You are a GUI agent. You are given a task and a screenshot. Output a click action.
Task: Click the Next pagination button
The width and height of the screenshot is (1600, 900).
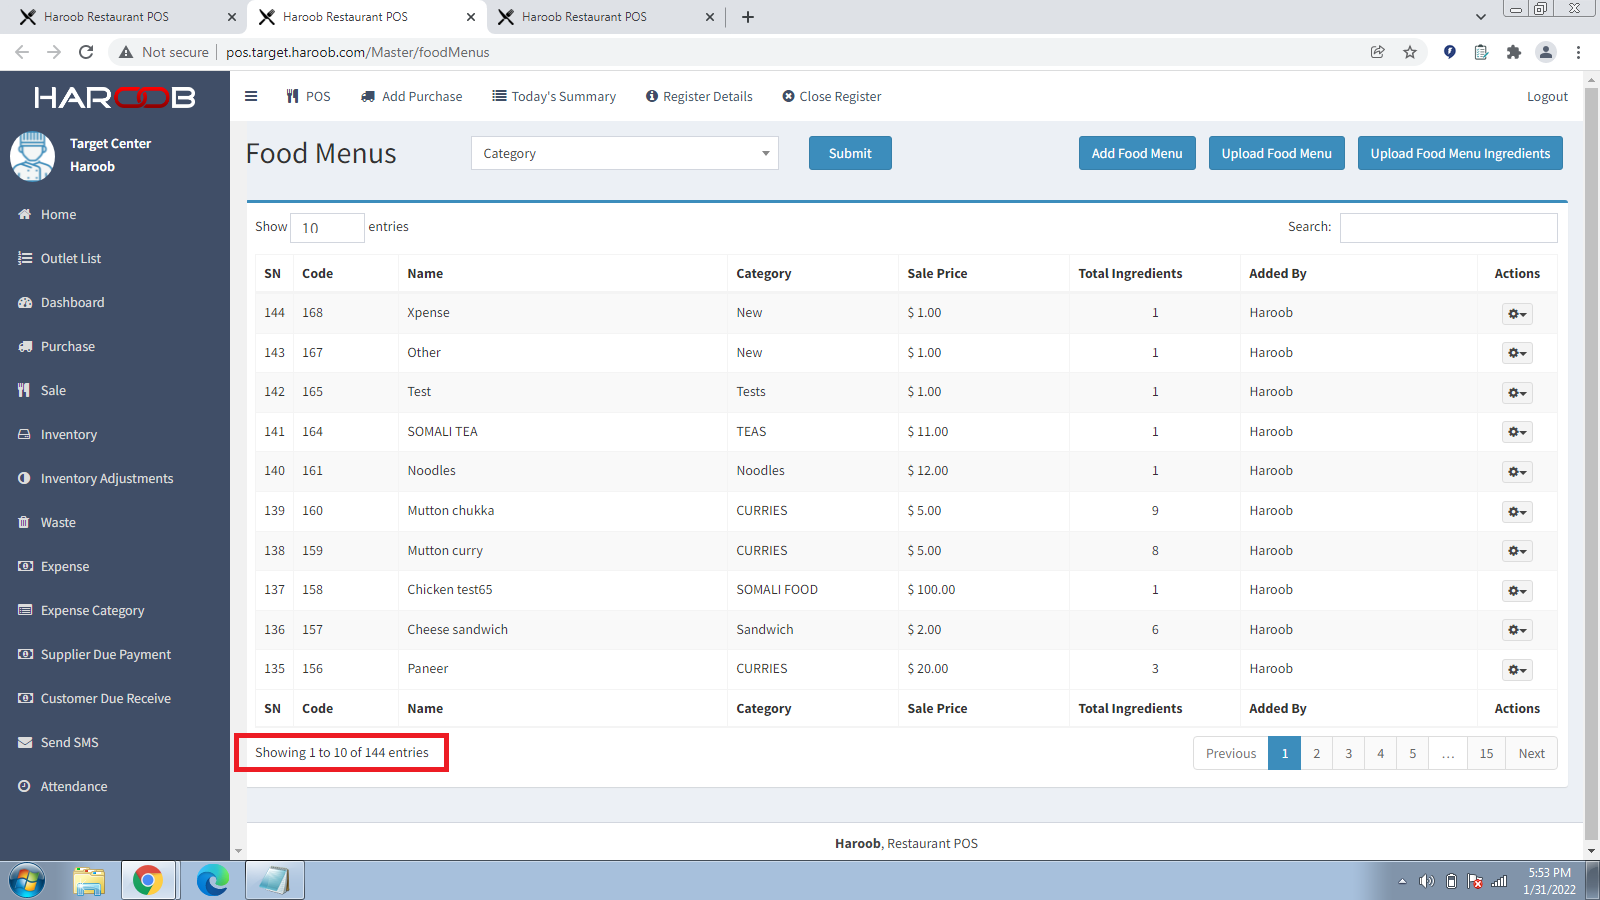point(1531,753)
